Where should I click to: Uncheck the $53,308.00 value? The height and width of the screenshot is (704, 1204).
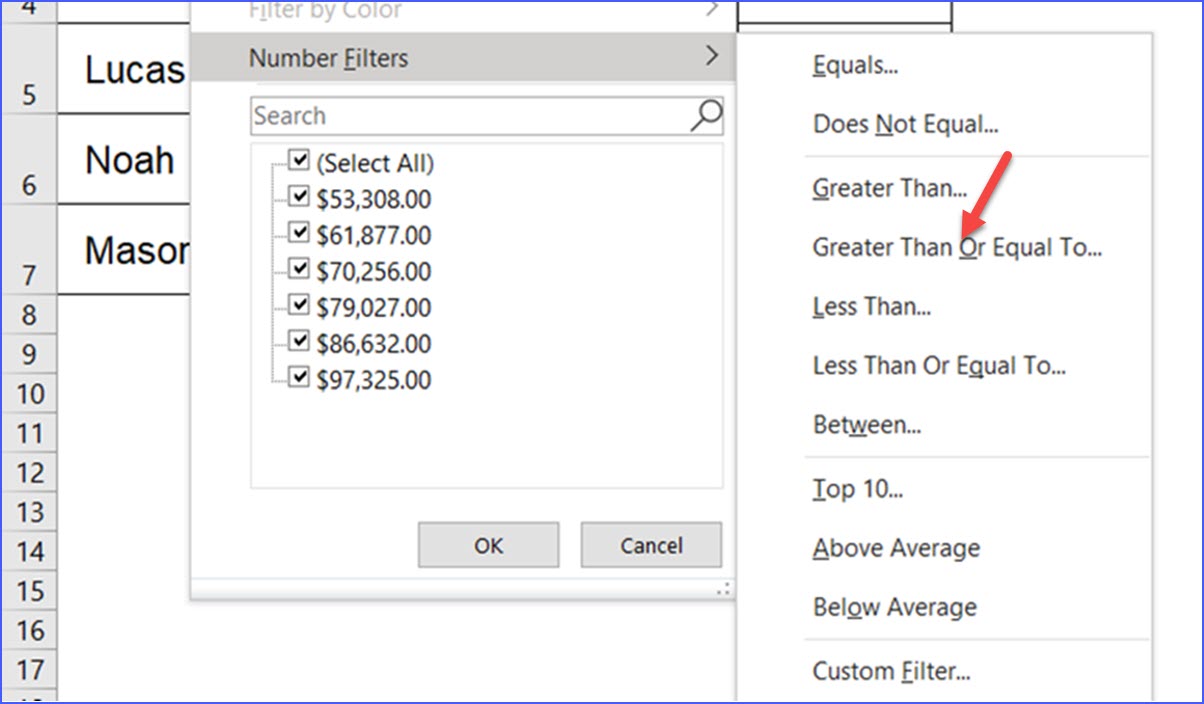pos(297,195)
